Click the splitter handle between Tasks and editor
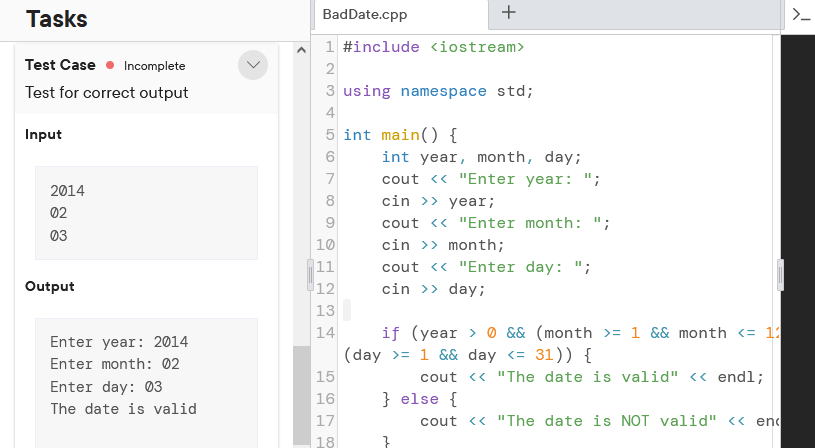 coord(310,274)
